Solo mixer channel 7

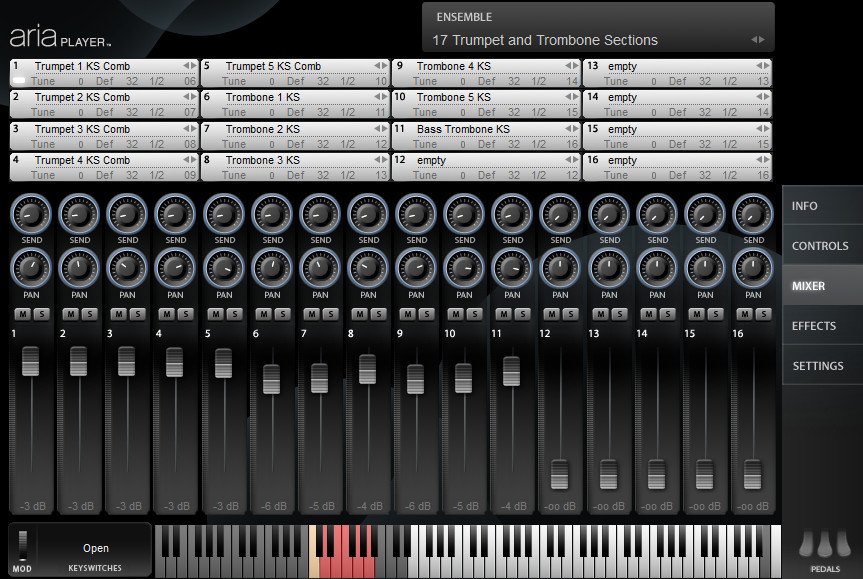point(330,314)
